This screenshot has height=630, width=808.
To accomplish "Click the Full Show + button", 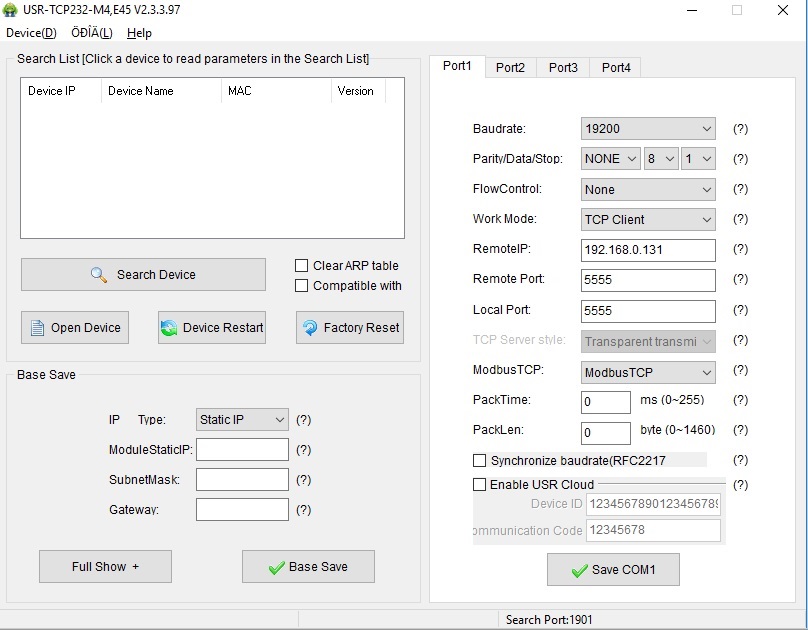I will tap(105, 567).
